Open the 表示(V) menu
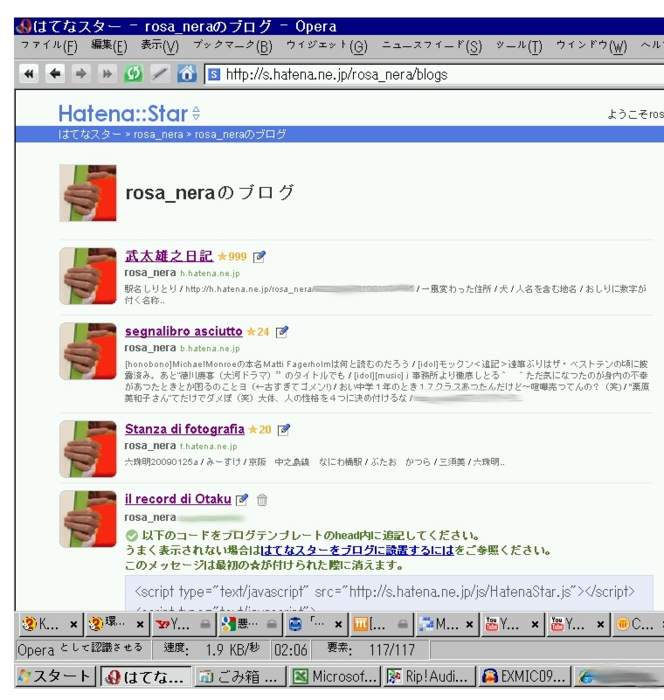This screenshot has height=700, width=664. coord(160,46)
